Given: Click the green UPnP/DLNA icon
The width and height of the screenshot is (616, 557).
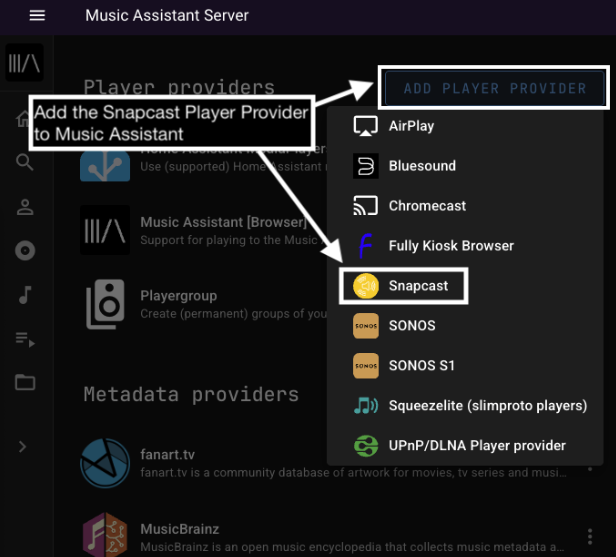Looking at the screenshot, I should 366,446.
